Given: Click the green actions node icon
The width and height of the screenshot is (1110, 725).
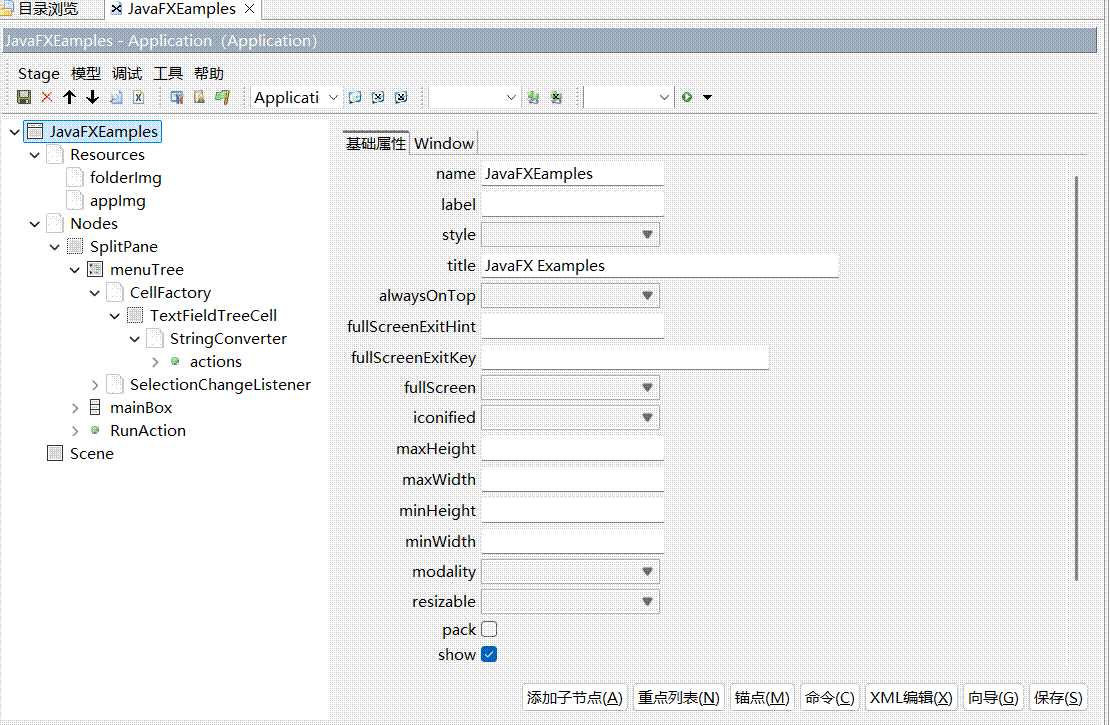Looking at the screenshot, I should point(175,361).
